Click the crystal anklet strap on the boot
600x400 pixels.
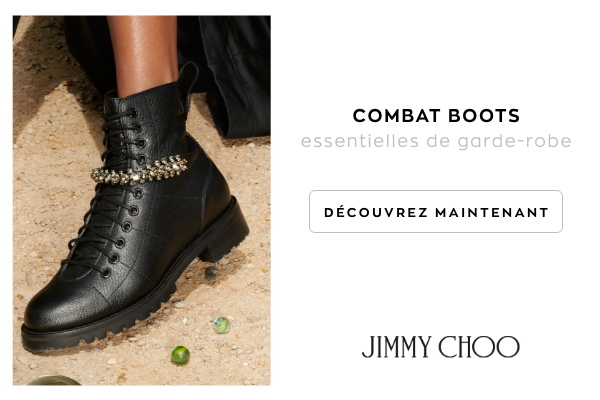[x=140, y=171]
